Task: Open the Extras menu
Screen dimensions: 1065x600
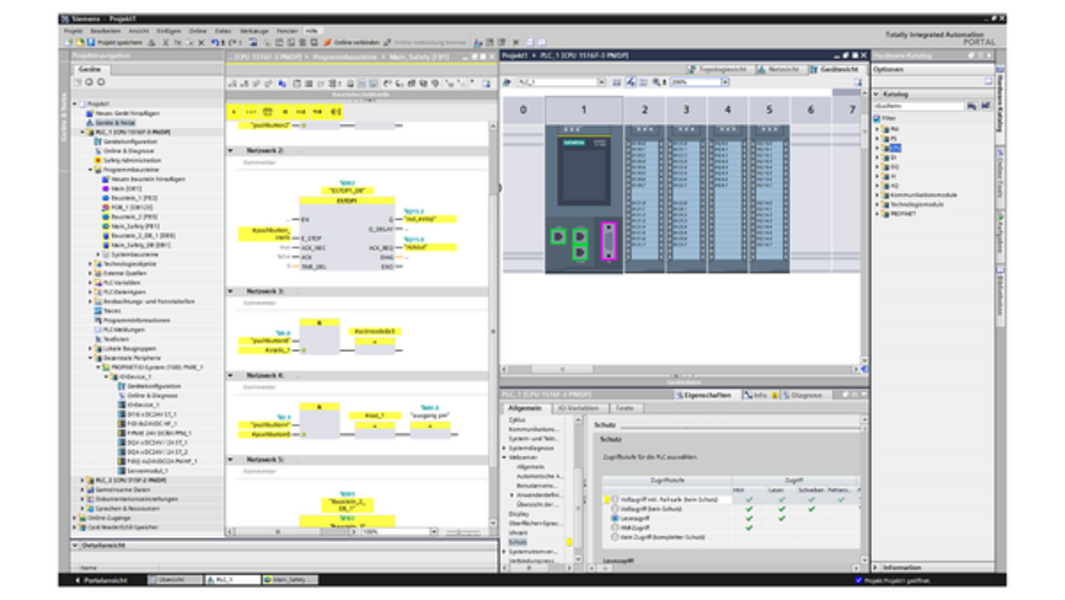Action: (x=223, y=31)
